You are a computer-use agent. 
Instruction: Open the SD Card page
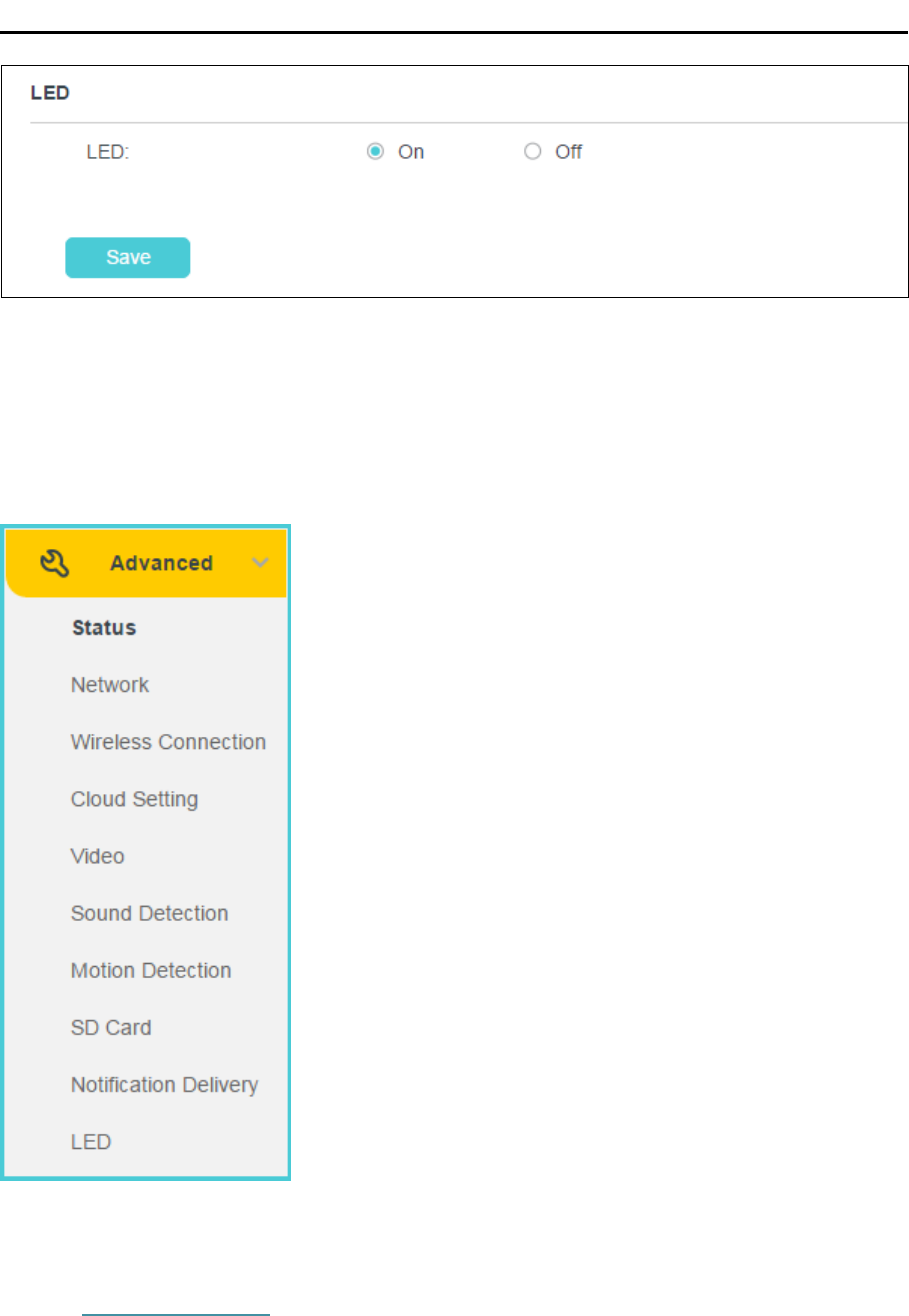point(111,1027)
